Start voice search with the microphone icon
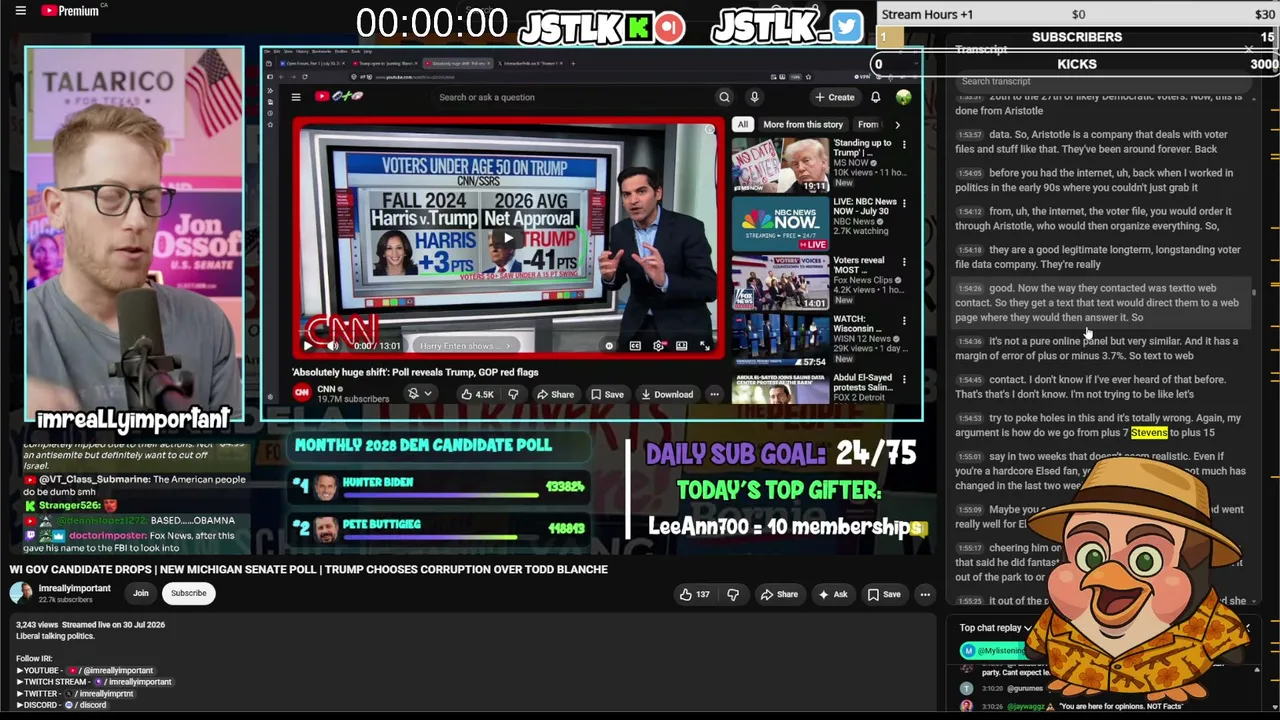Viewport: 1280px width, 720px height. click(x=755, y=97)
